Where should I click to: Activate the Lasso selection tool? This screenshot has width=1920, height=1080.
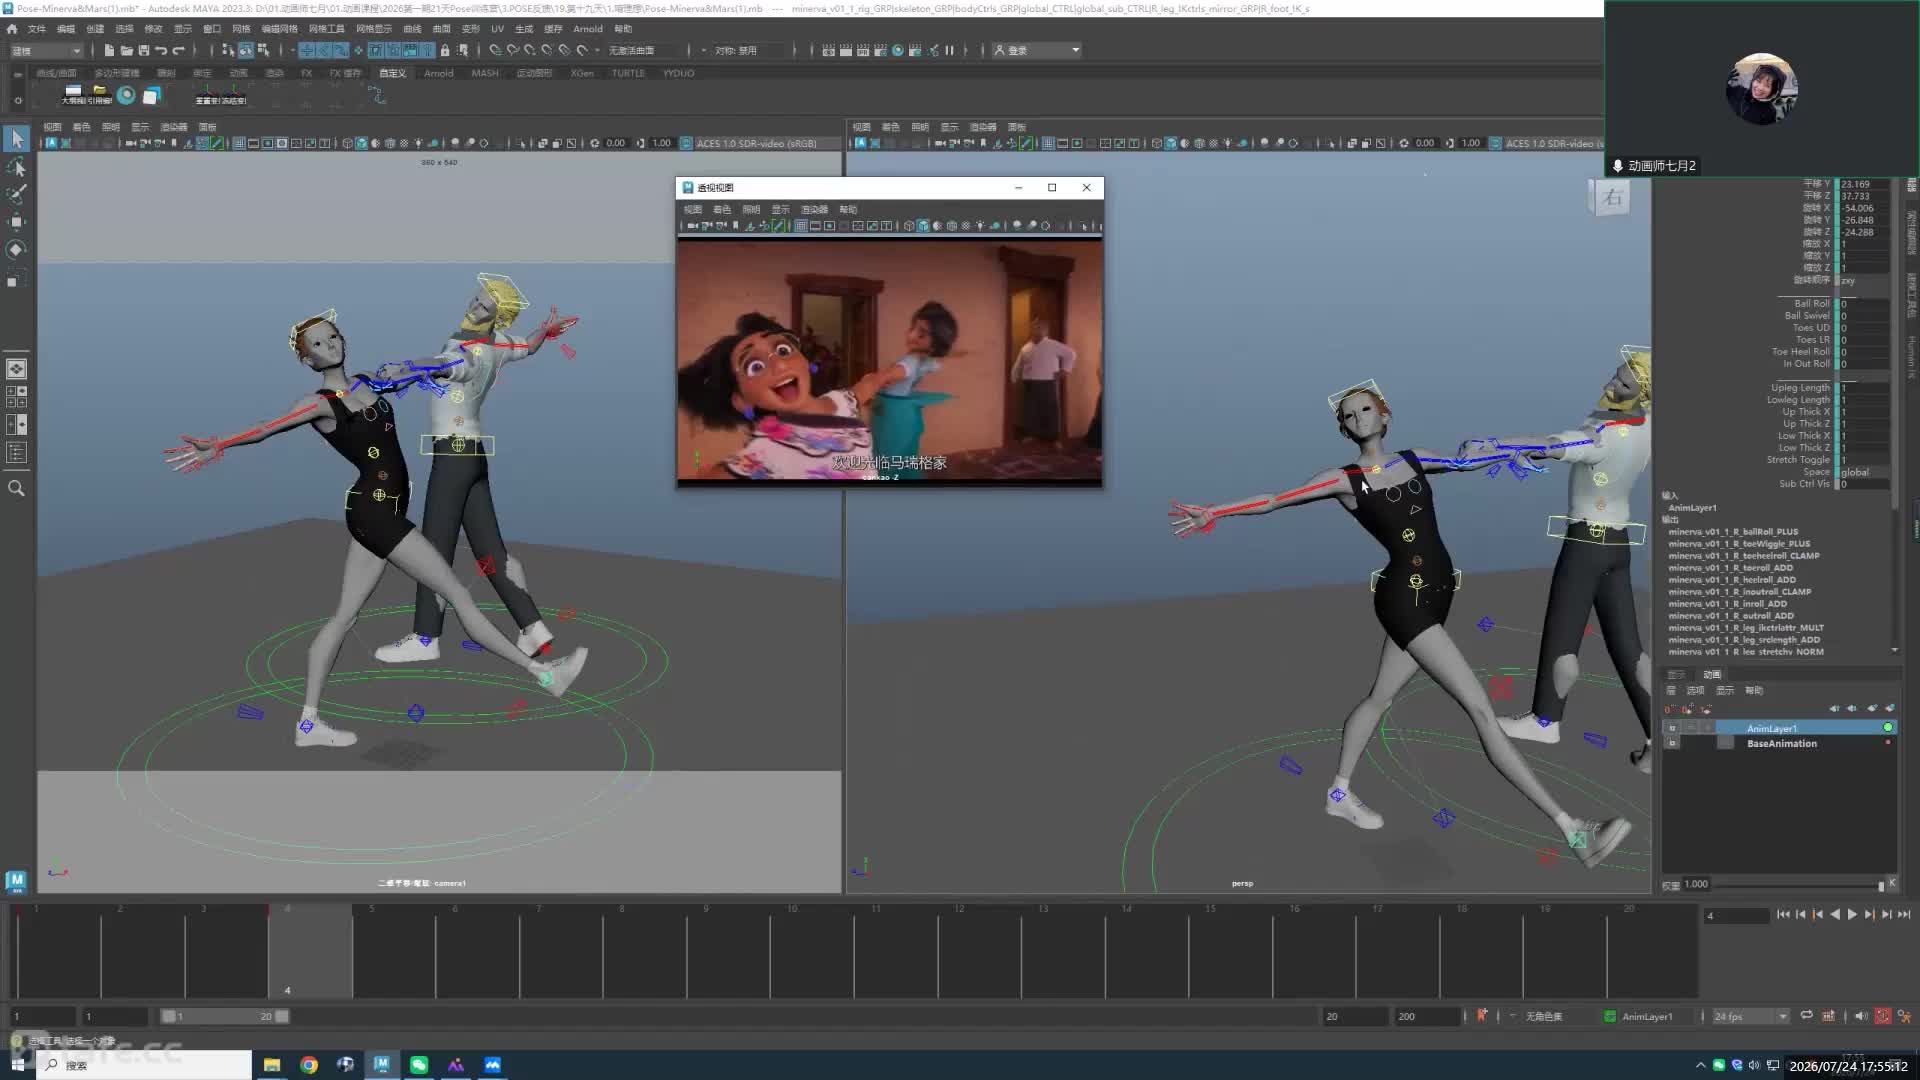16,166
